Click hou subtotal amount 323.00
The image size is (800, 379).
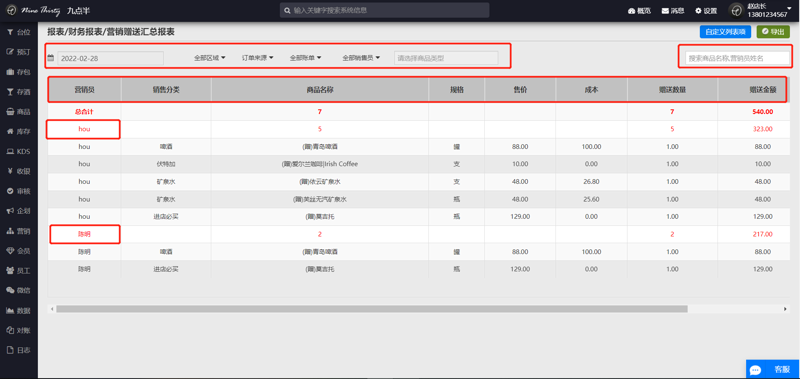[x=763, y=129]
